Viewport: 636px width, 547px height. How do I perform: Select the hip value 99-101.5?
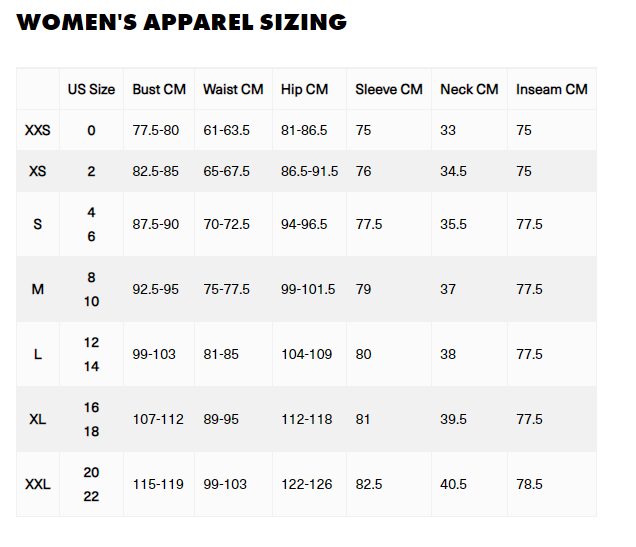pyautogui.click(x=308, y=289)
